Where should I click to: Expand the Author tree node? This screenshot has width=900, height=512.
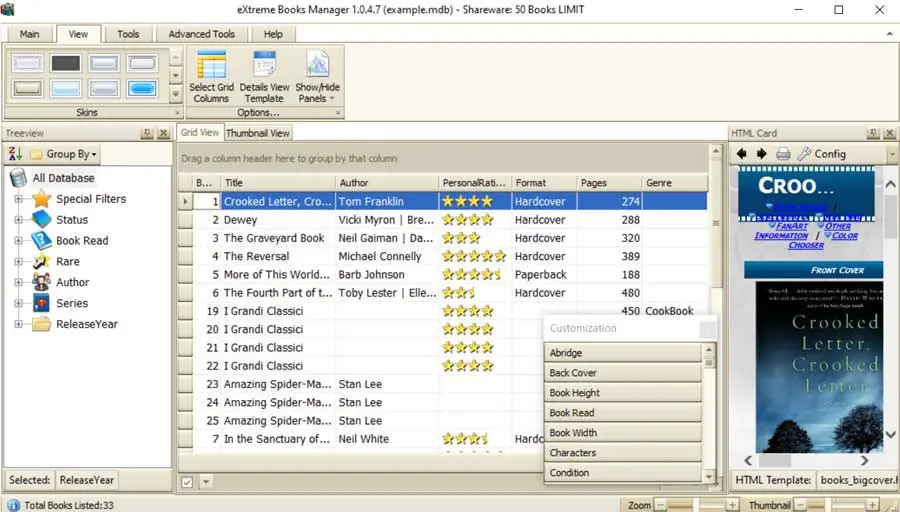[x=18, y=283]
